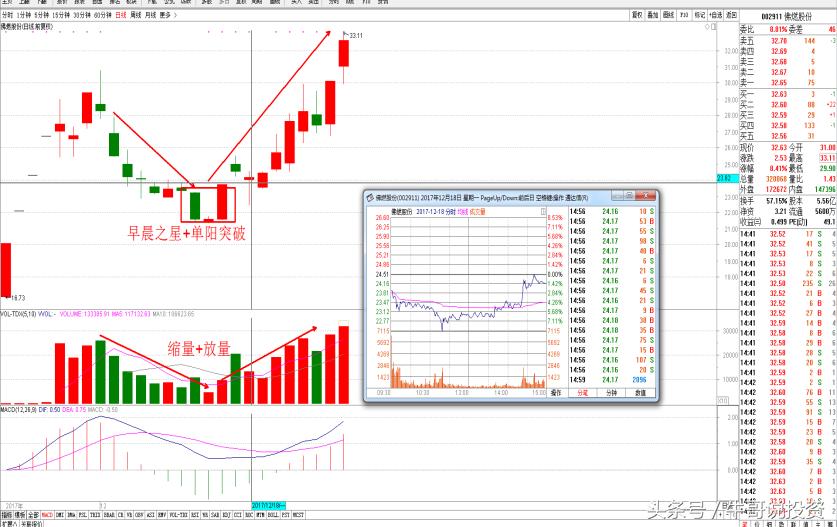
Task: Switch chart to 1分钟 period
Action: pyautogui.click(x=23, y=15)
